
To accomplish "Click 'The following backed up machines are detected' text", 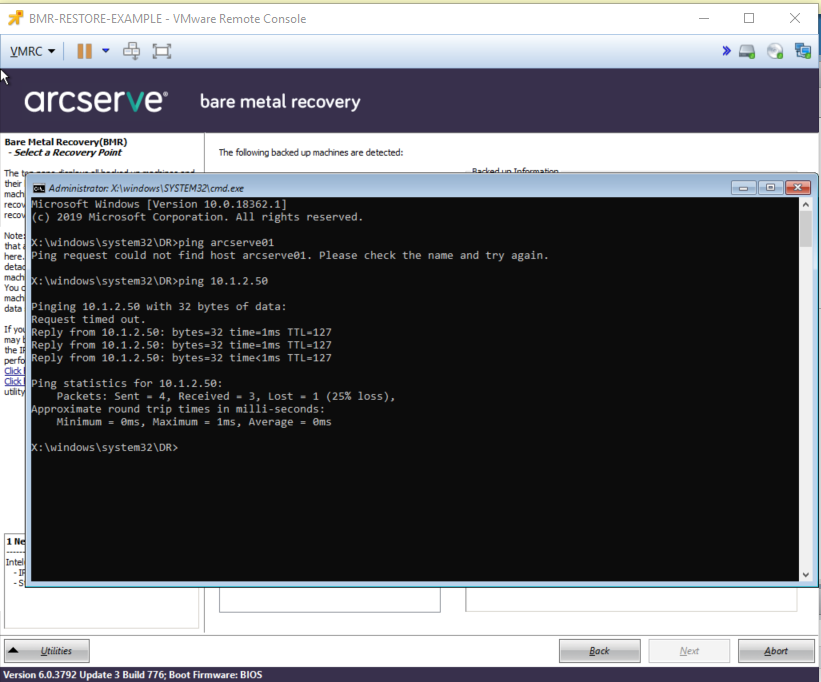I will (x=311, y=152).
